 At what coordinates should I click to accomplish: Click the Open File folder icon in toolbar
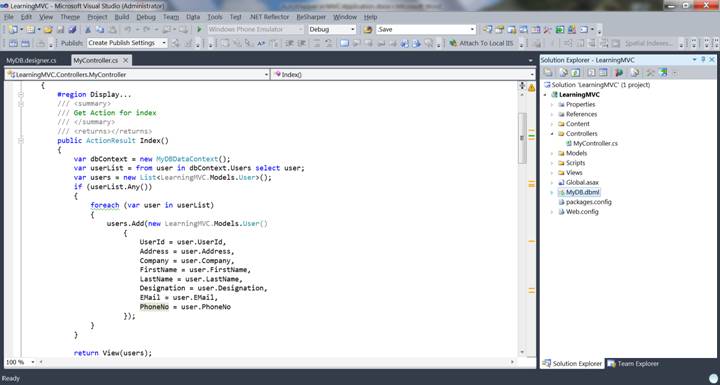pyautogui.click(x=48, y=29)
